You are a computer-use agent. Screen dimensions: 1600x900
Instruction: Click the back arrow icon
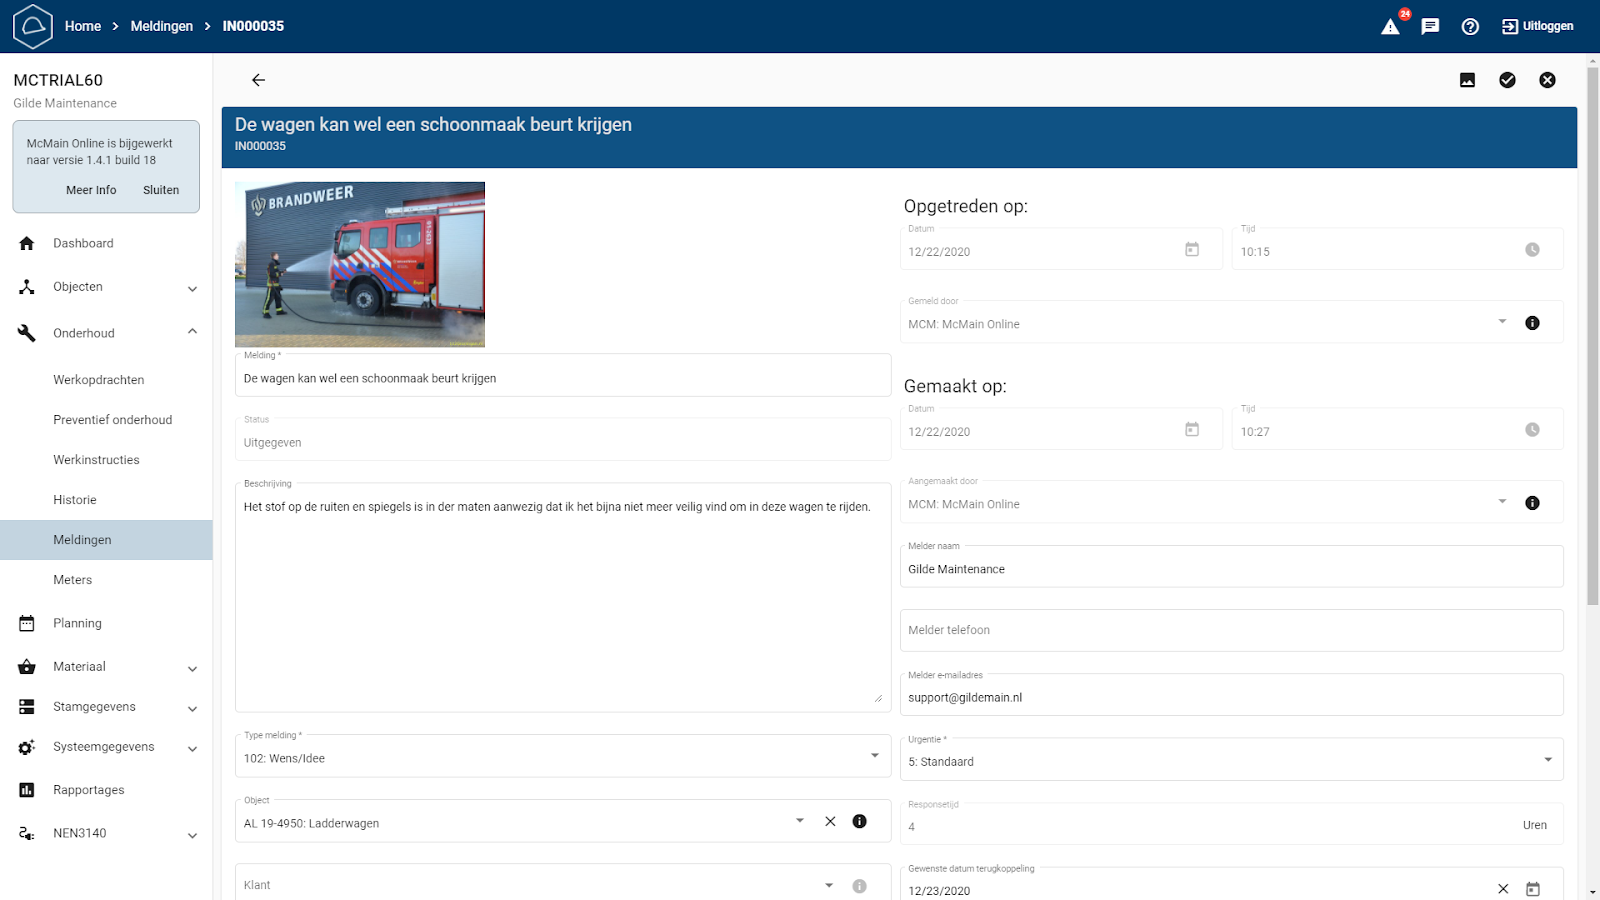click(x=258, y=80)
